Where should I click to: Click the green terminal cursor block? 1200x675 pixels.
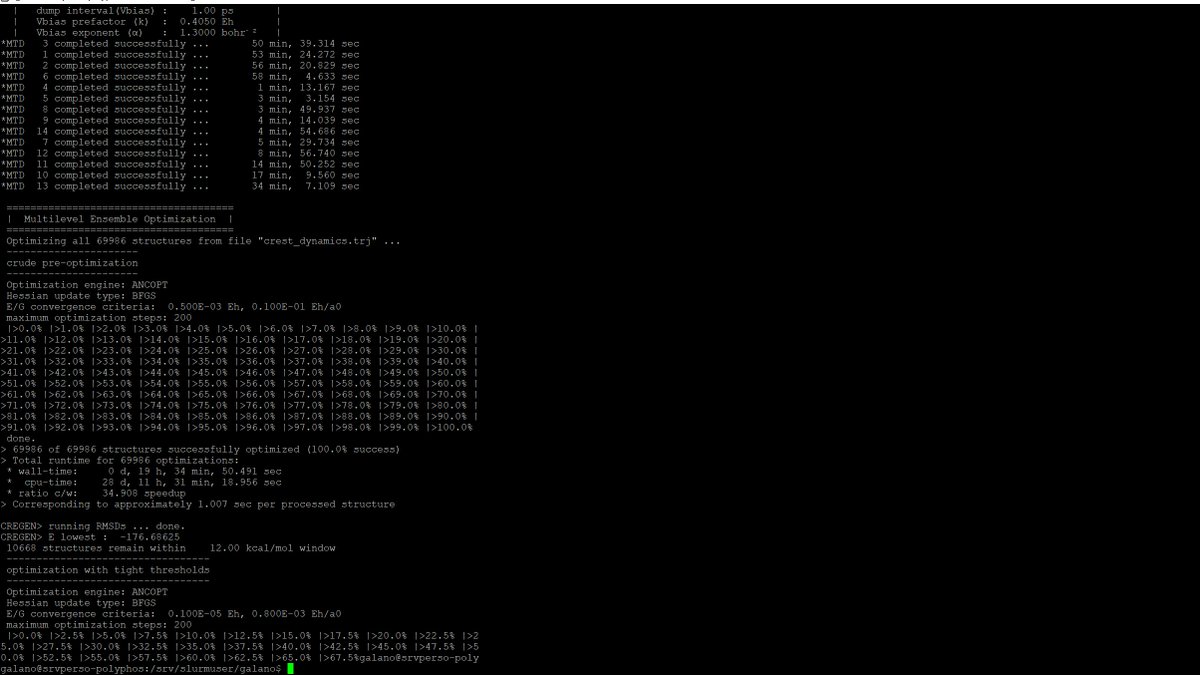[x=291, y=669]
